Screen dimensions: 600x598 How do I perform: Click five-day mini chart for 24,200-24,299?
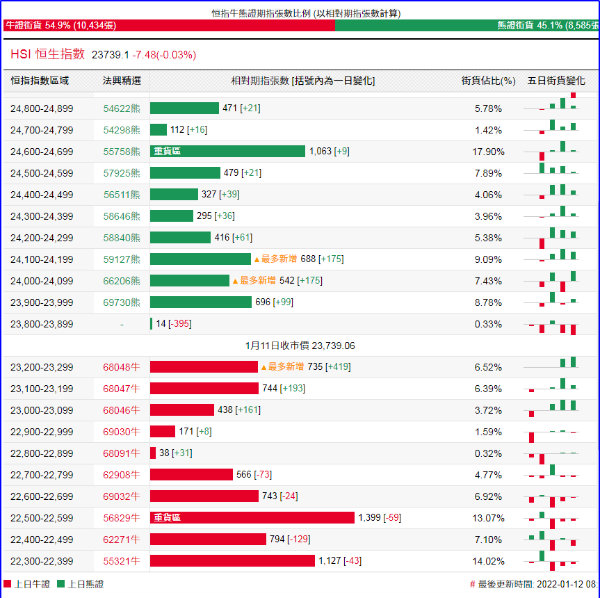[x=551, y=238]
